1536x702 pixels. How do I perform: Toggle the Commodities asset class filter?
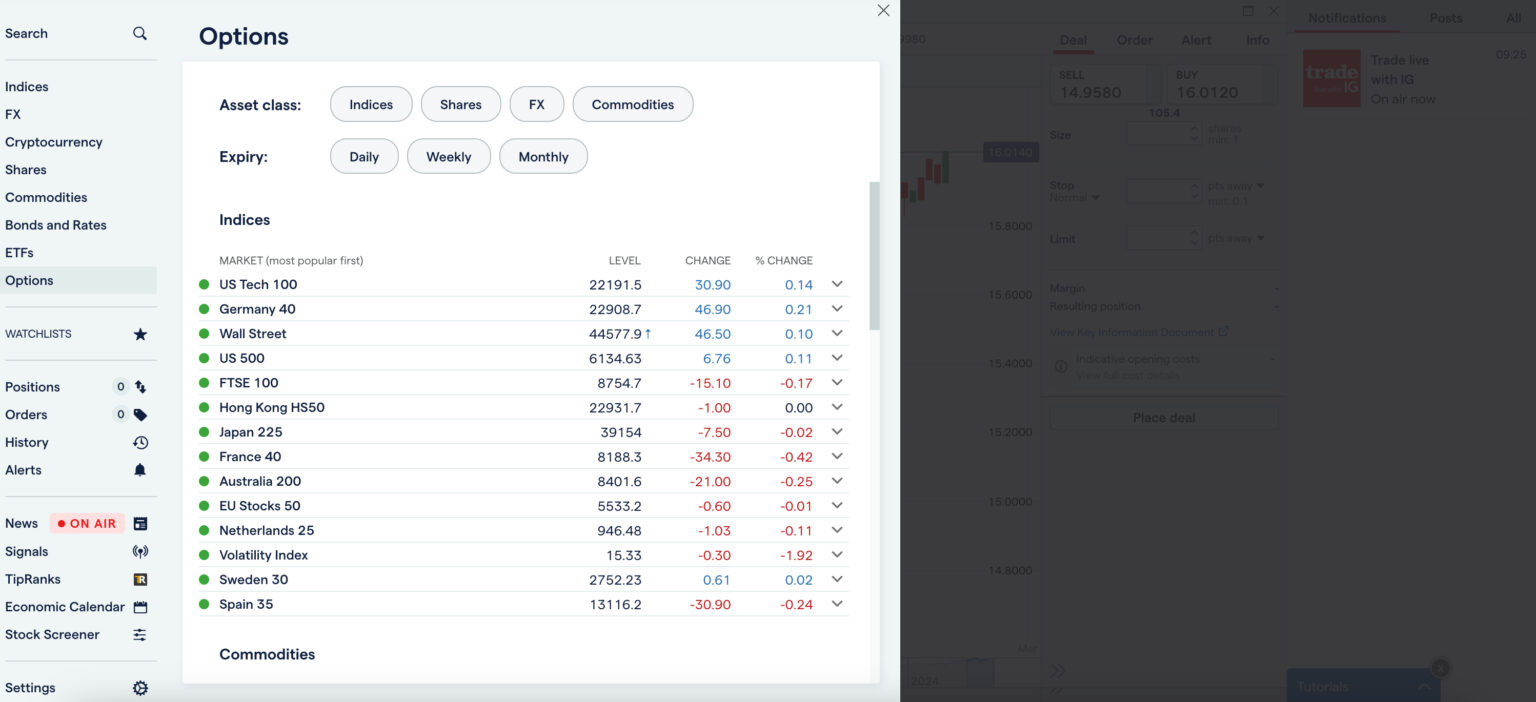[633, 104]
